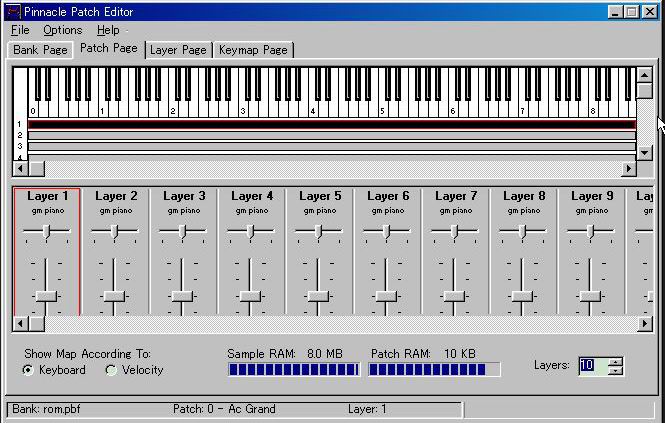Select the Layer 6 strip heading
This screenshot has width=665, height=423.
pyautogui.click(x=388, y=196)
